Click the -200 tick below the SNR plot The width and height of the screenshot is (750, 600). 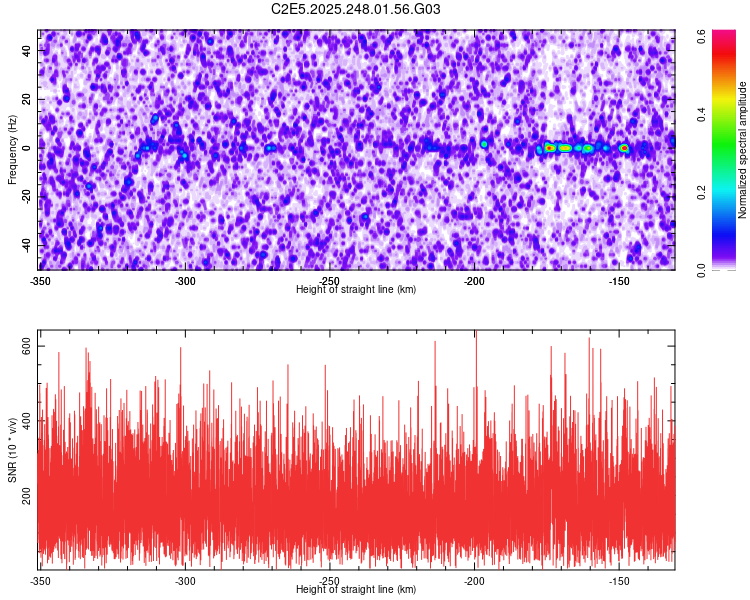pos(474,581)
